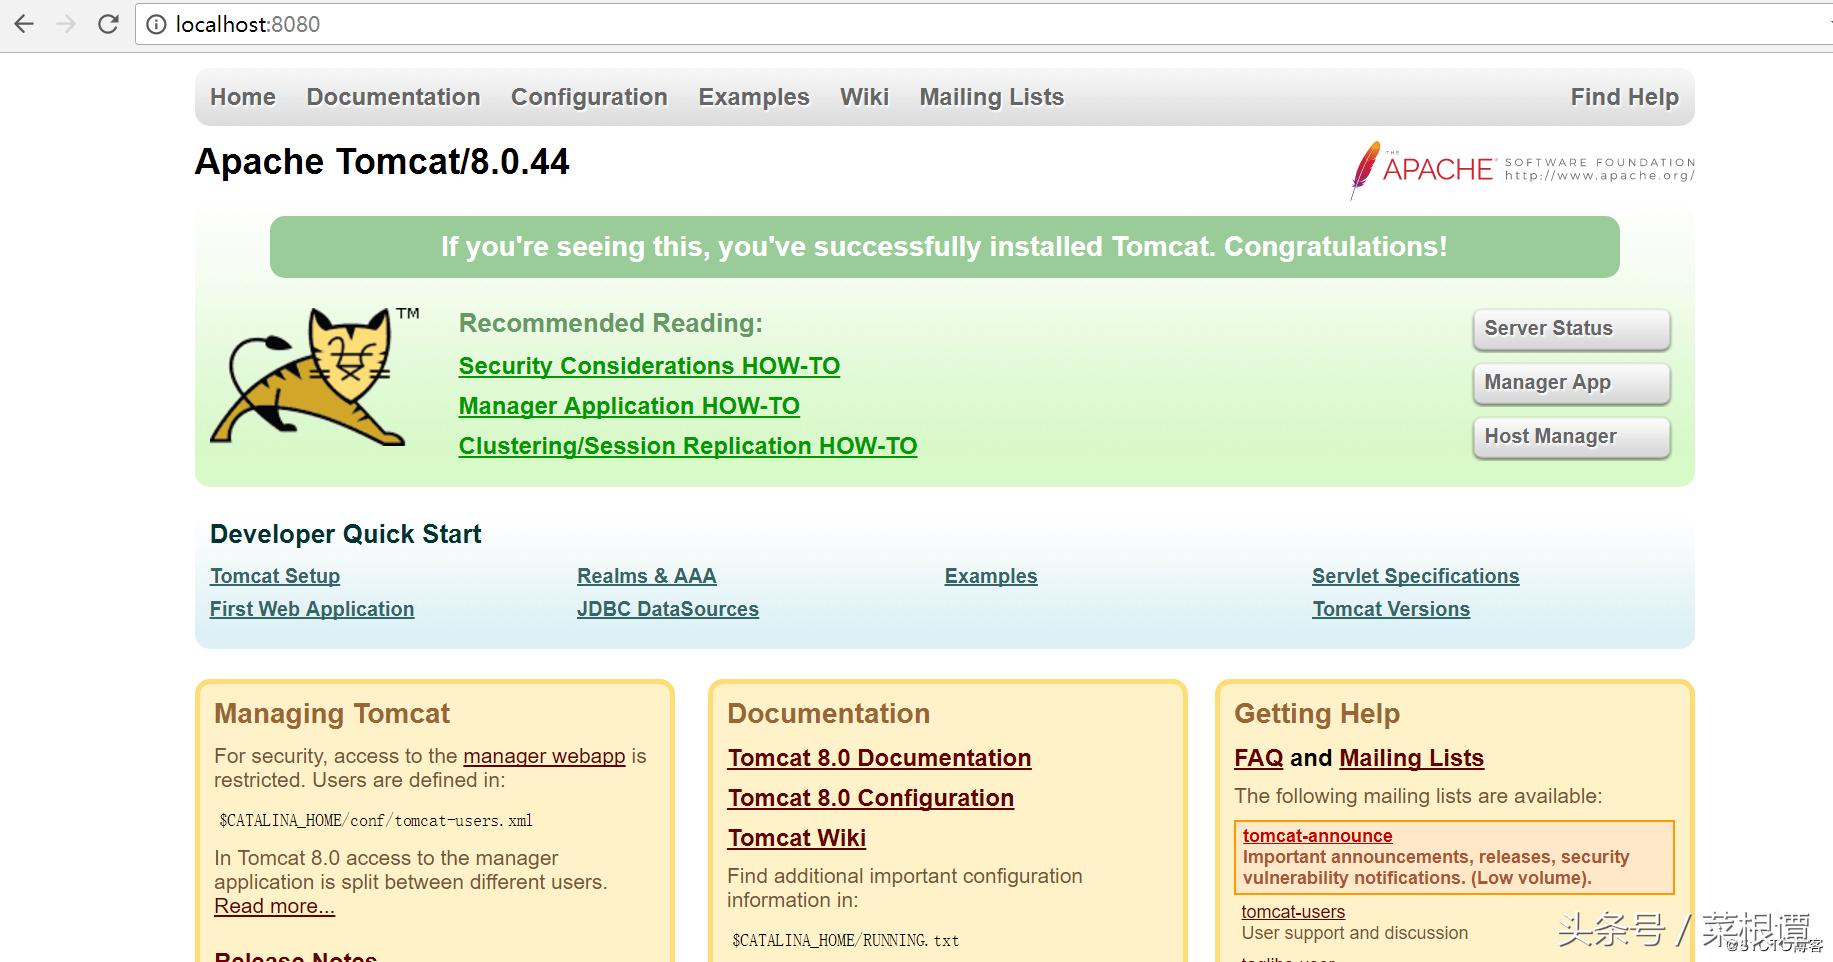
Task: Open the Home nav item
Action: pyautogui.click(x=243, y=97)
